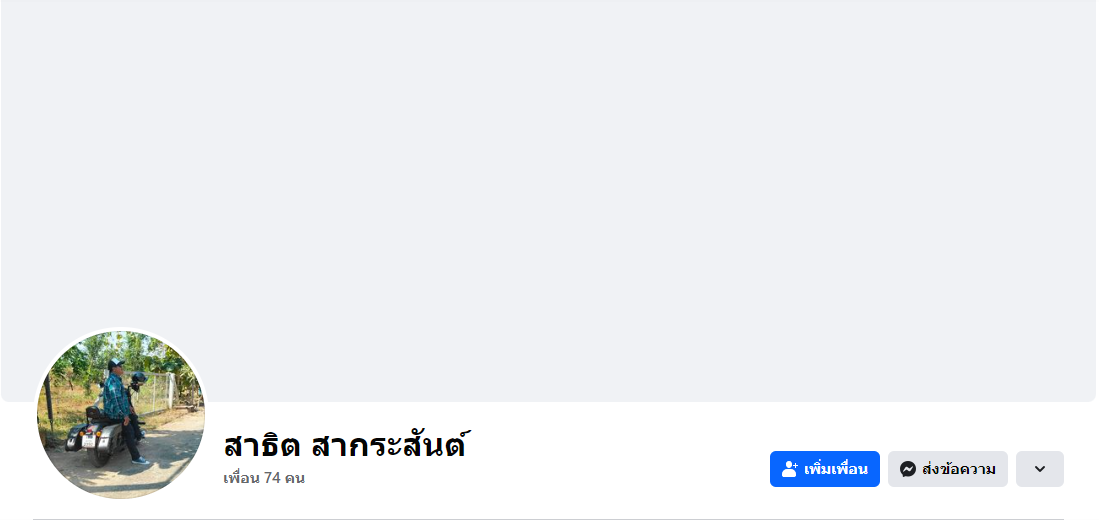Open the round profile picture
This screenshot has height=526, width=1099.
[121, 414]
